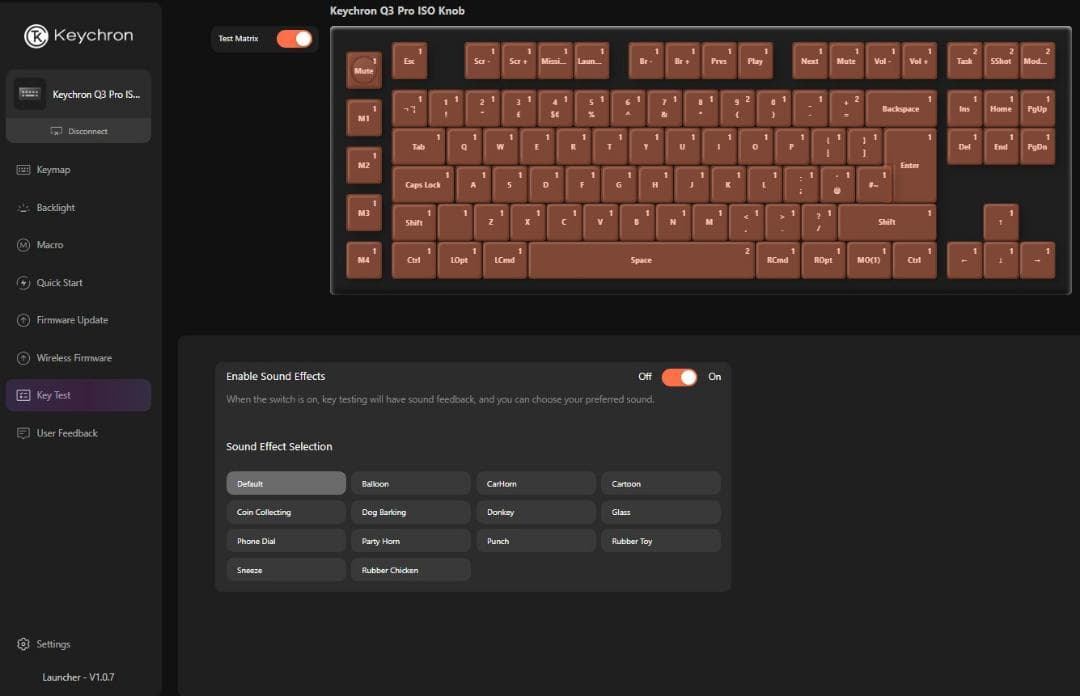Open the Wireless Firmware page
This screenshot has height=696, width=1080.
75,357
